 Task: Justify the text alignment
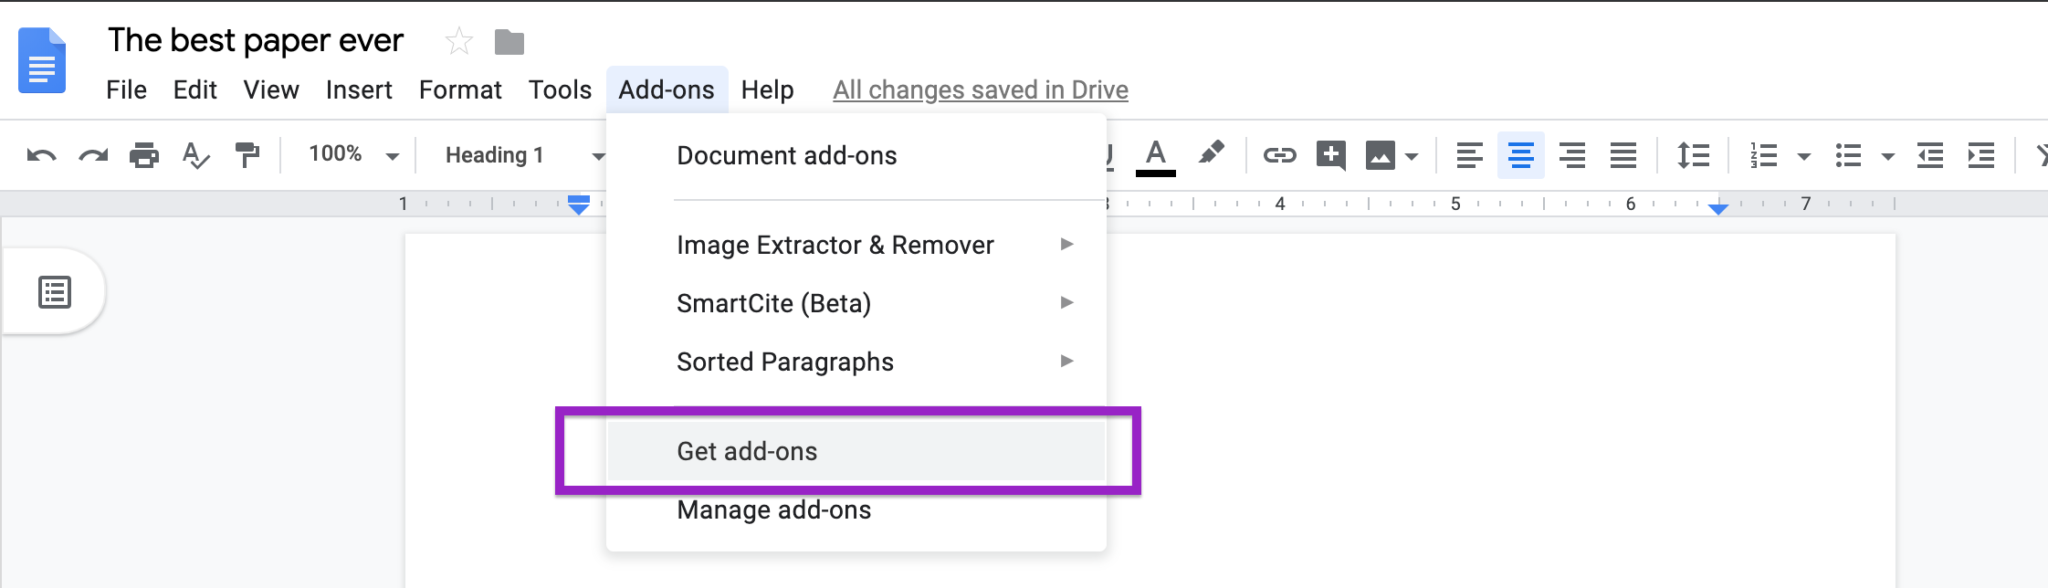(1623, 155)
